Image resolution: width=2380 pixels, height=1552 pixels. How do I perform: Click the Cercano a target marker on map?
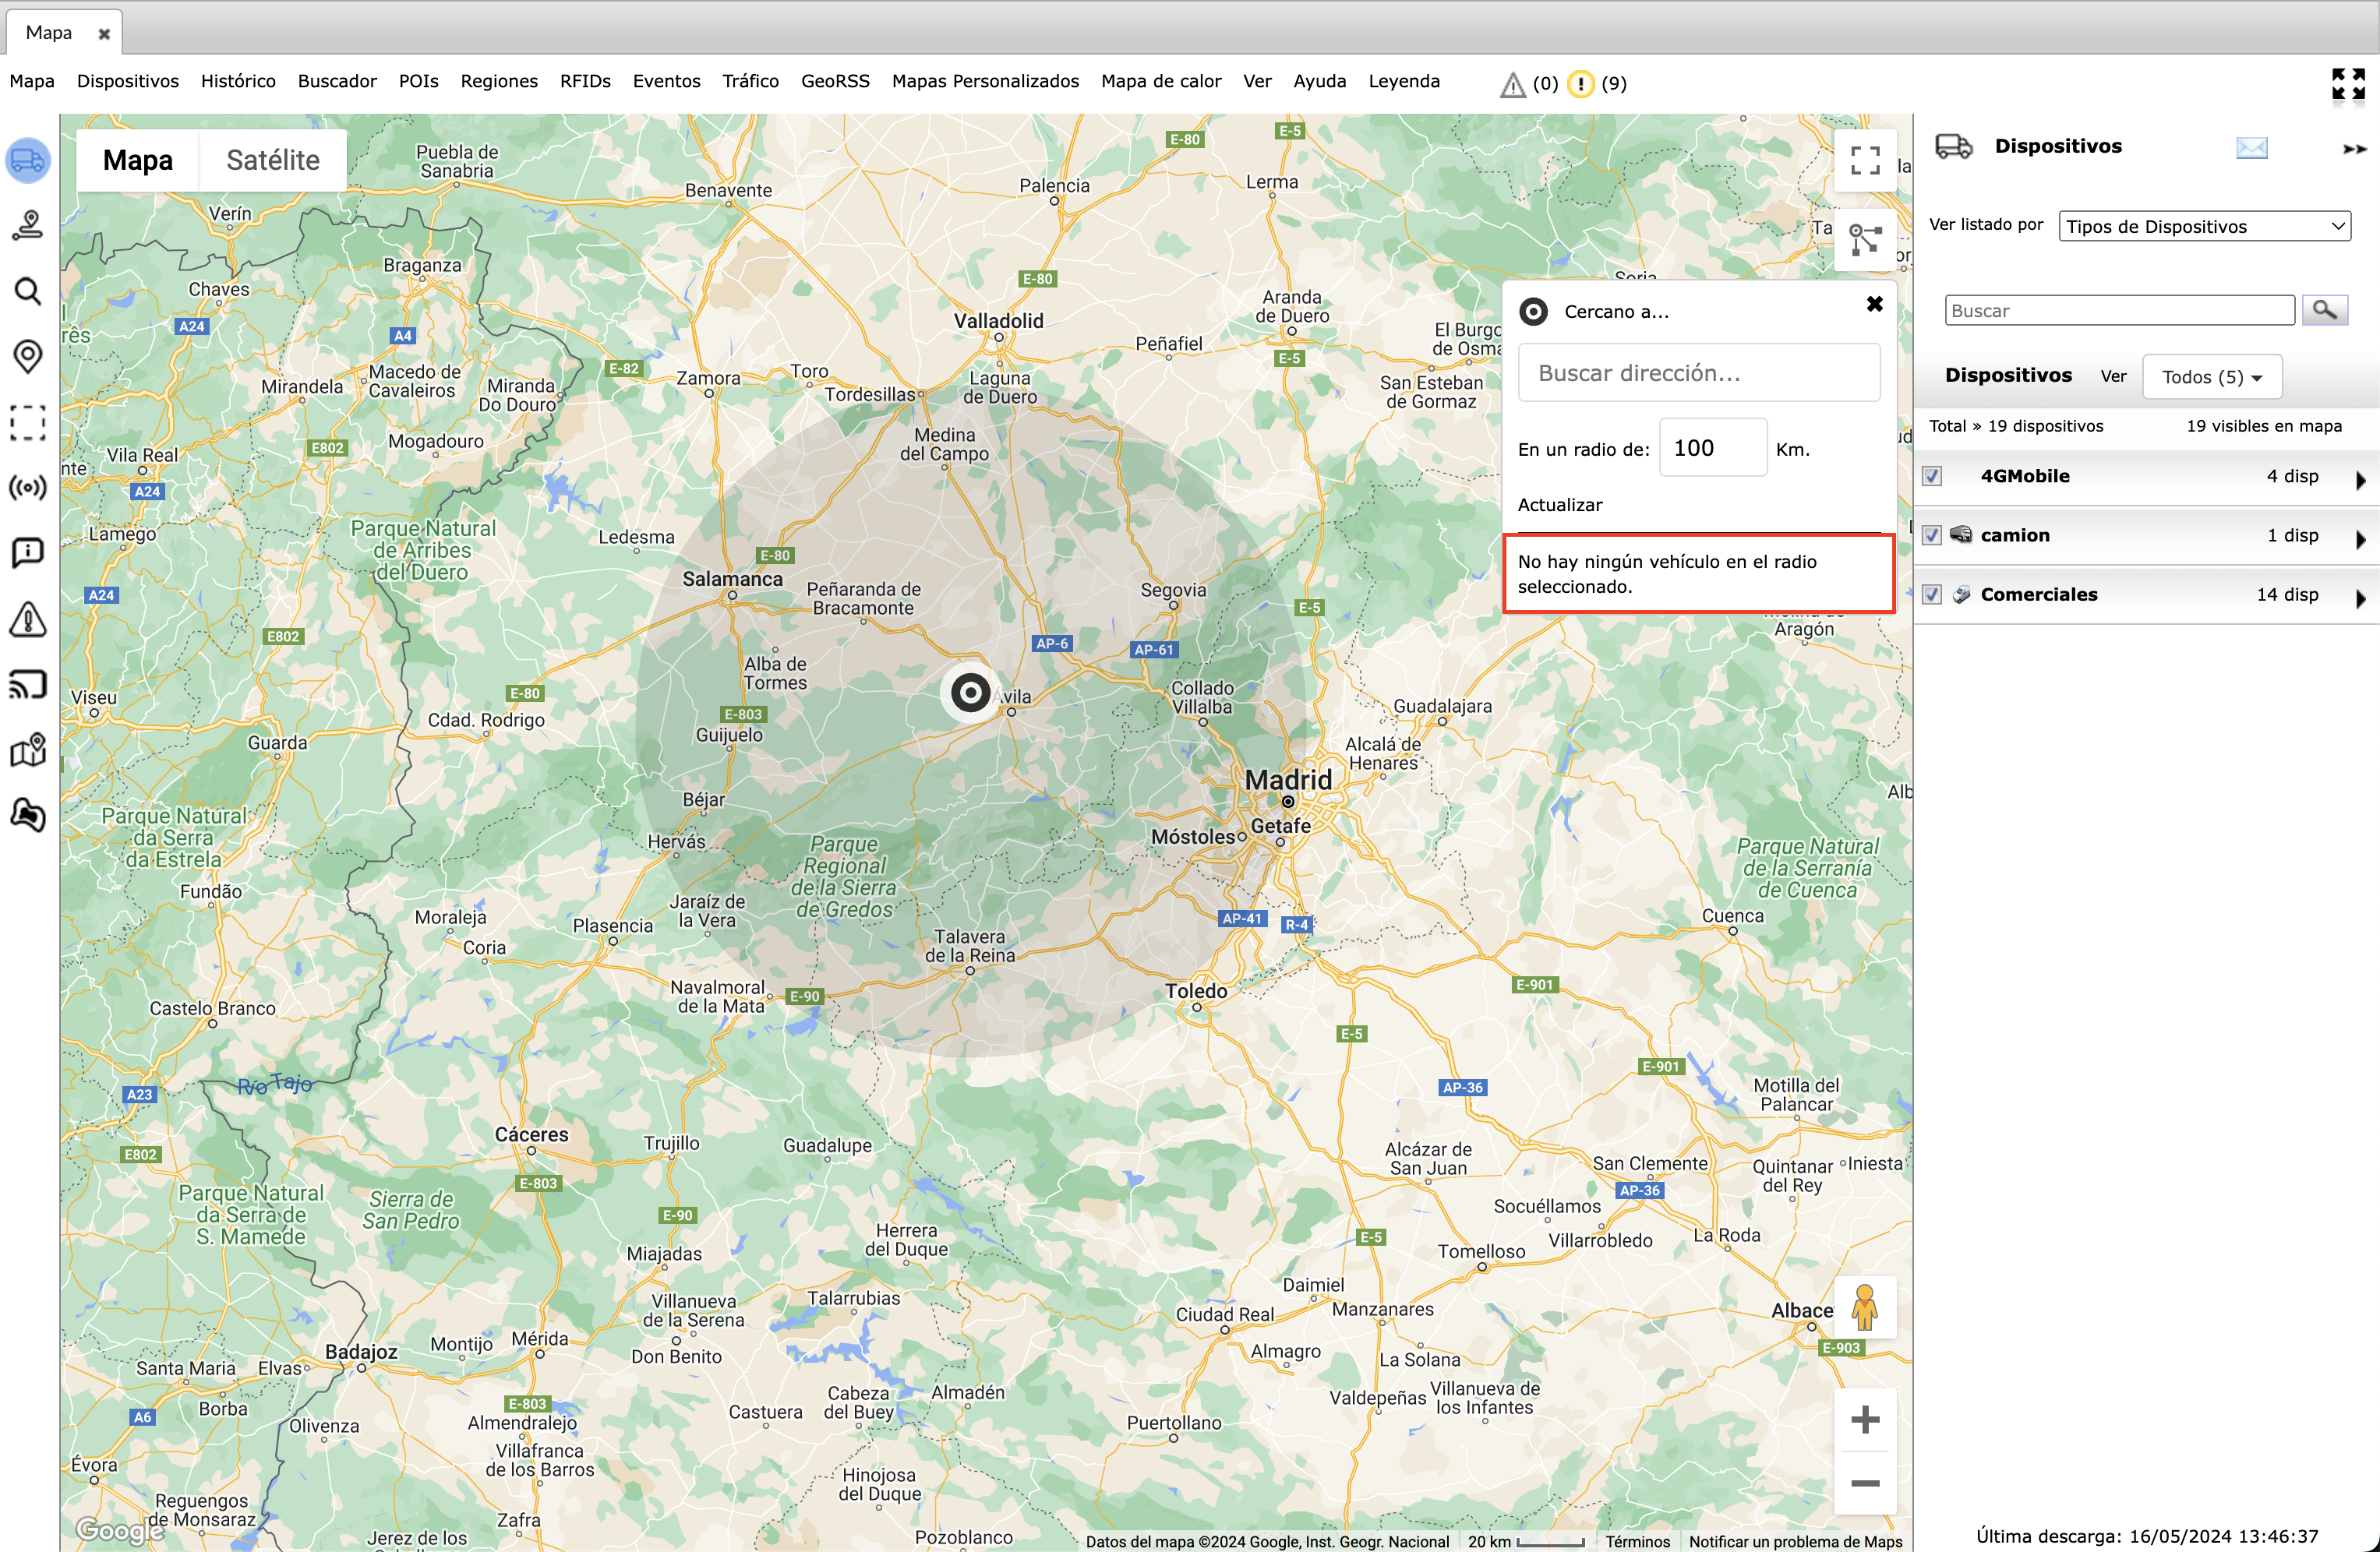[970, 692]
